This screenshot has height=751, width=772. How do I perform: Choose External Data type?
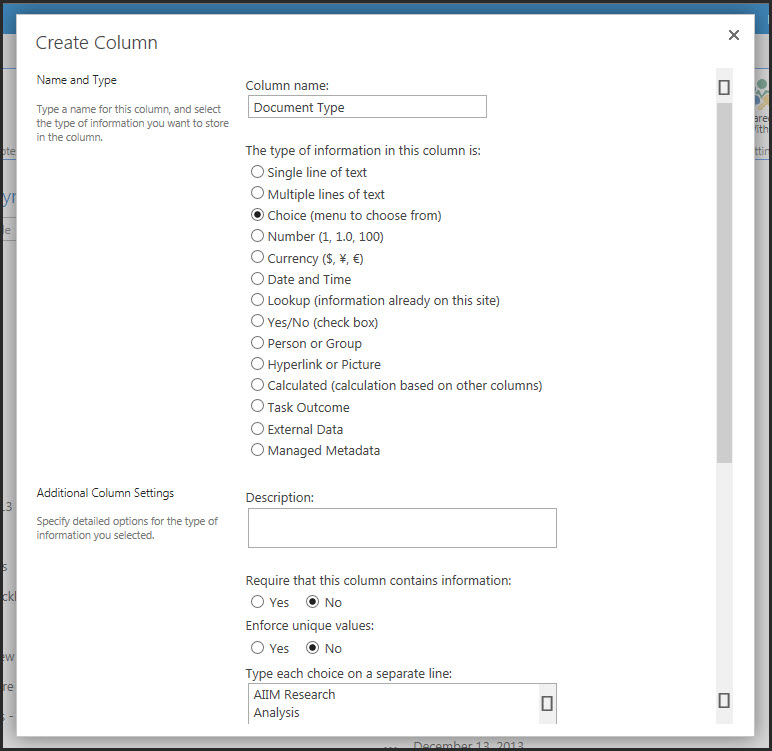258,429
